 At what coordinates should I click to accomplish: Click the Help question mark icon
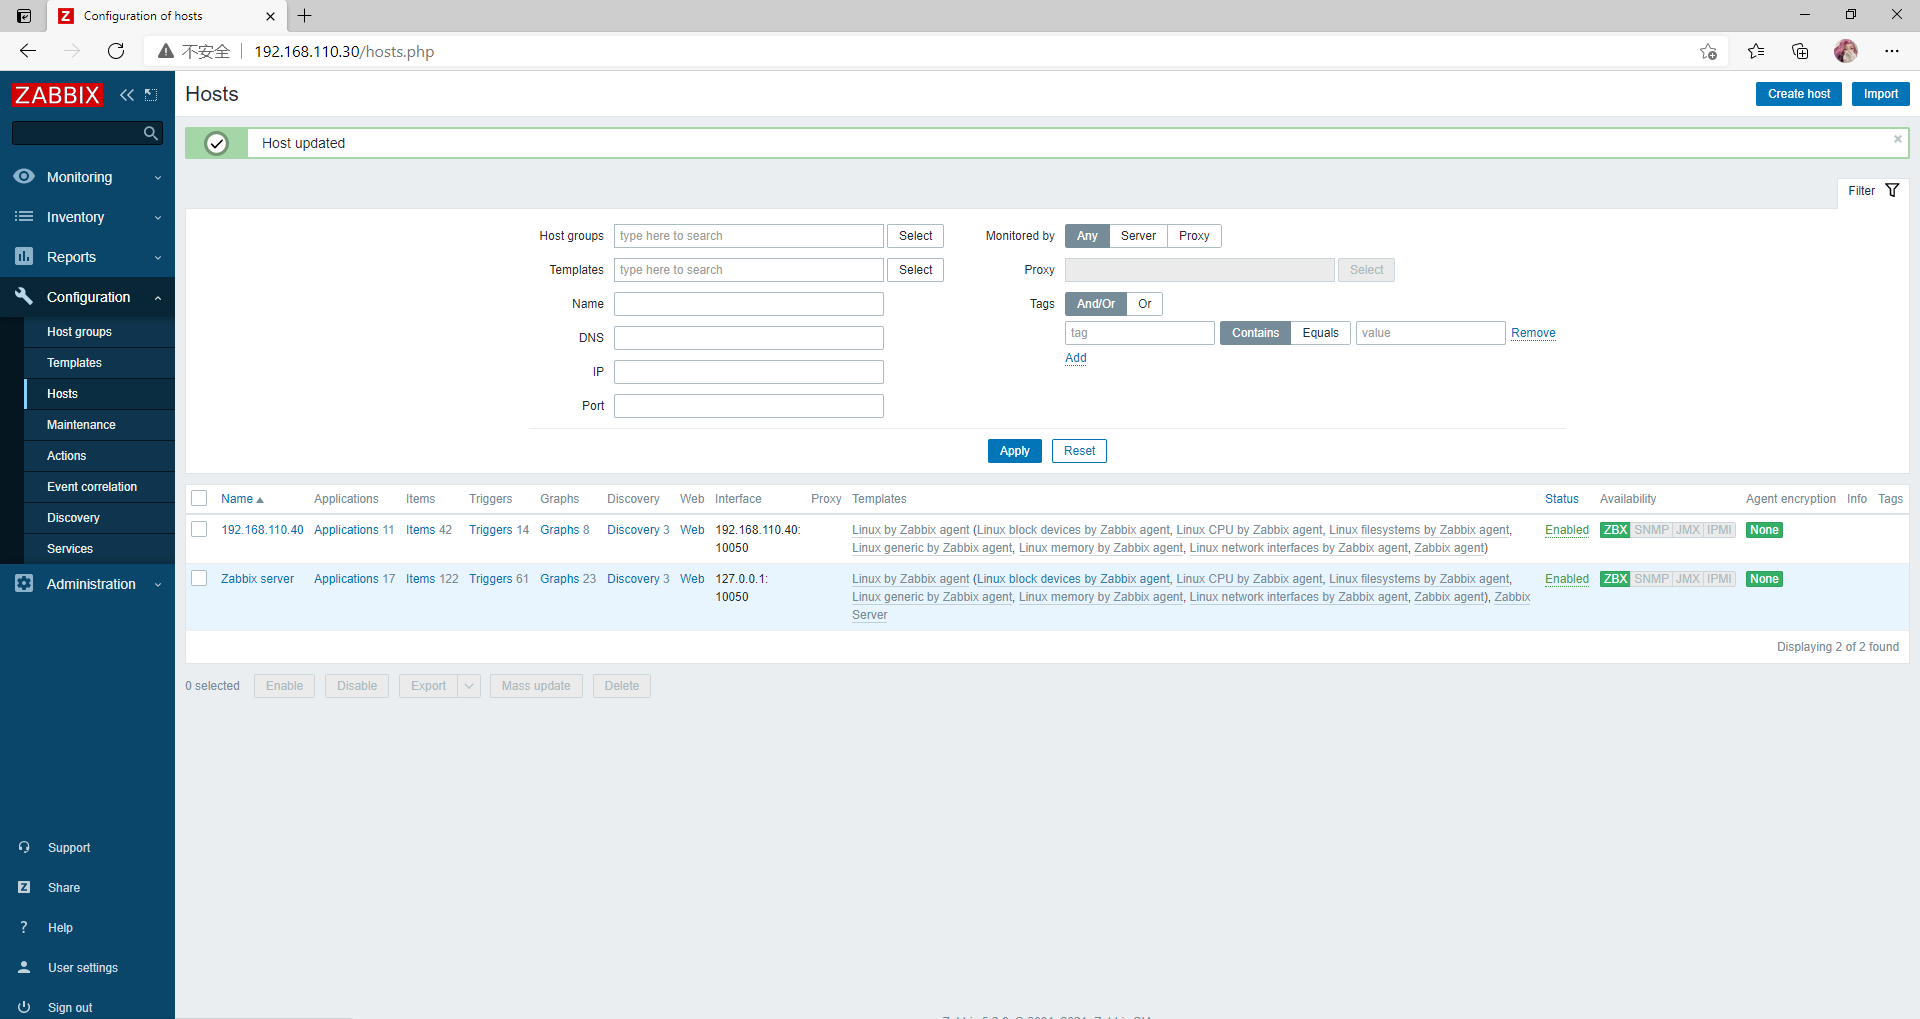(24, 927)
